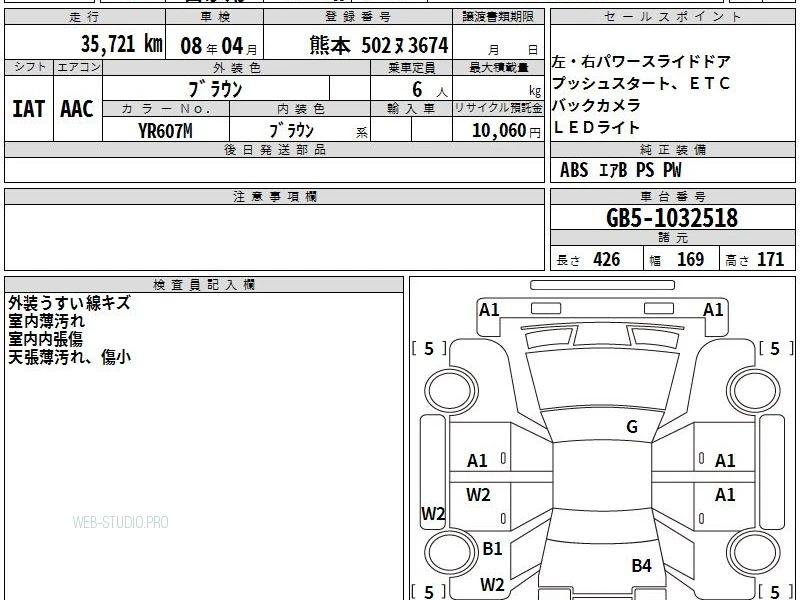Select the line 左・右パワースライドドア

(641, 62)
